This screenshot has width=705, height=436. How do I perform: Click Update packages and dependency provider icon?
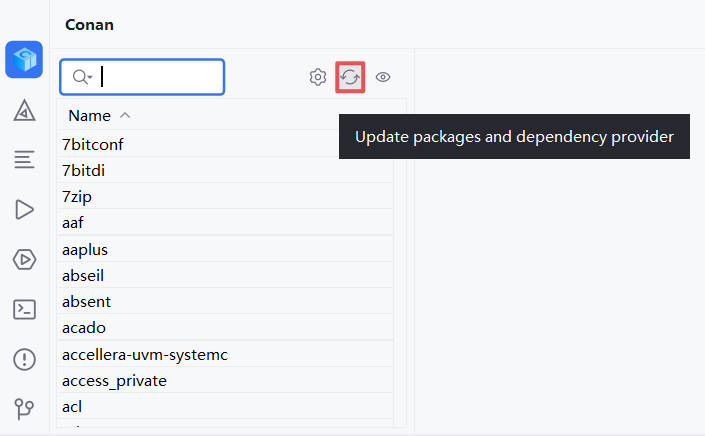pyautogui.click(x=350, y=77)
